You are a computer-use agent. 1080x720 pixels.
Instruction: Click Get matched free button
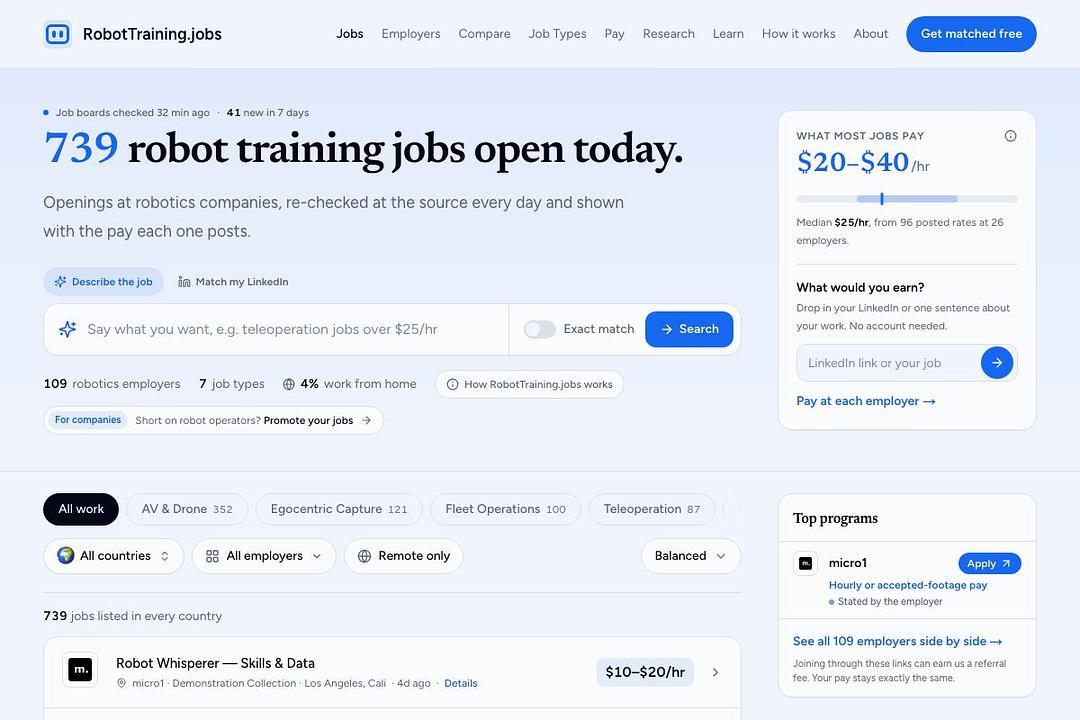click(x=971, y=34)
